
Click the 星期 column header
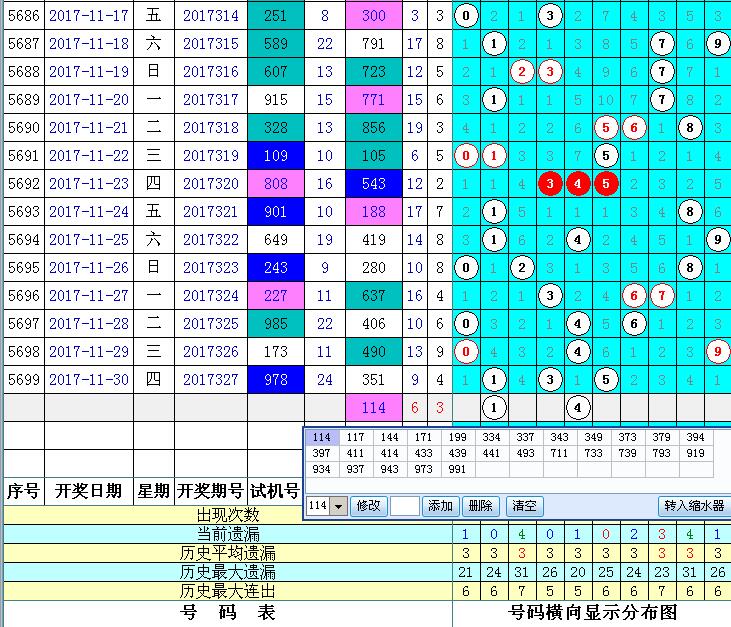pos(154,491)
